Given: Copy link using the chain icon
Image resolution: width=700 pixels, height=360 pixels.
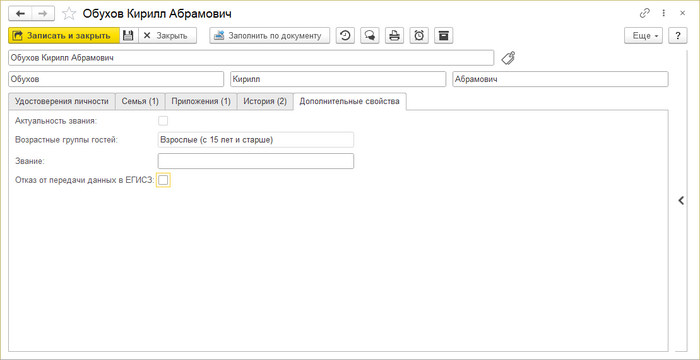Looking at the screenshot, I should click(645, 13).
